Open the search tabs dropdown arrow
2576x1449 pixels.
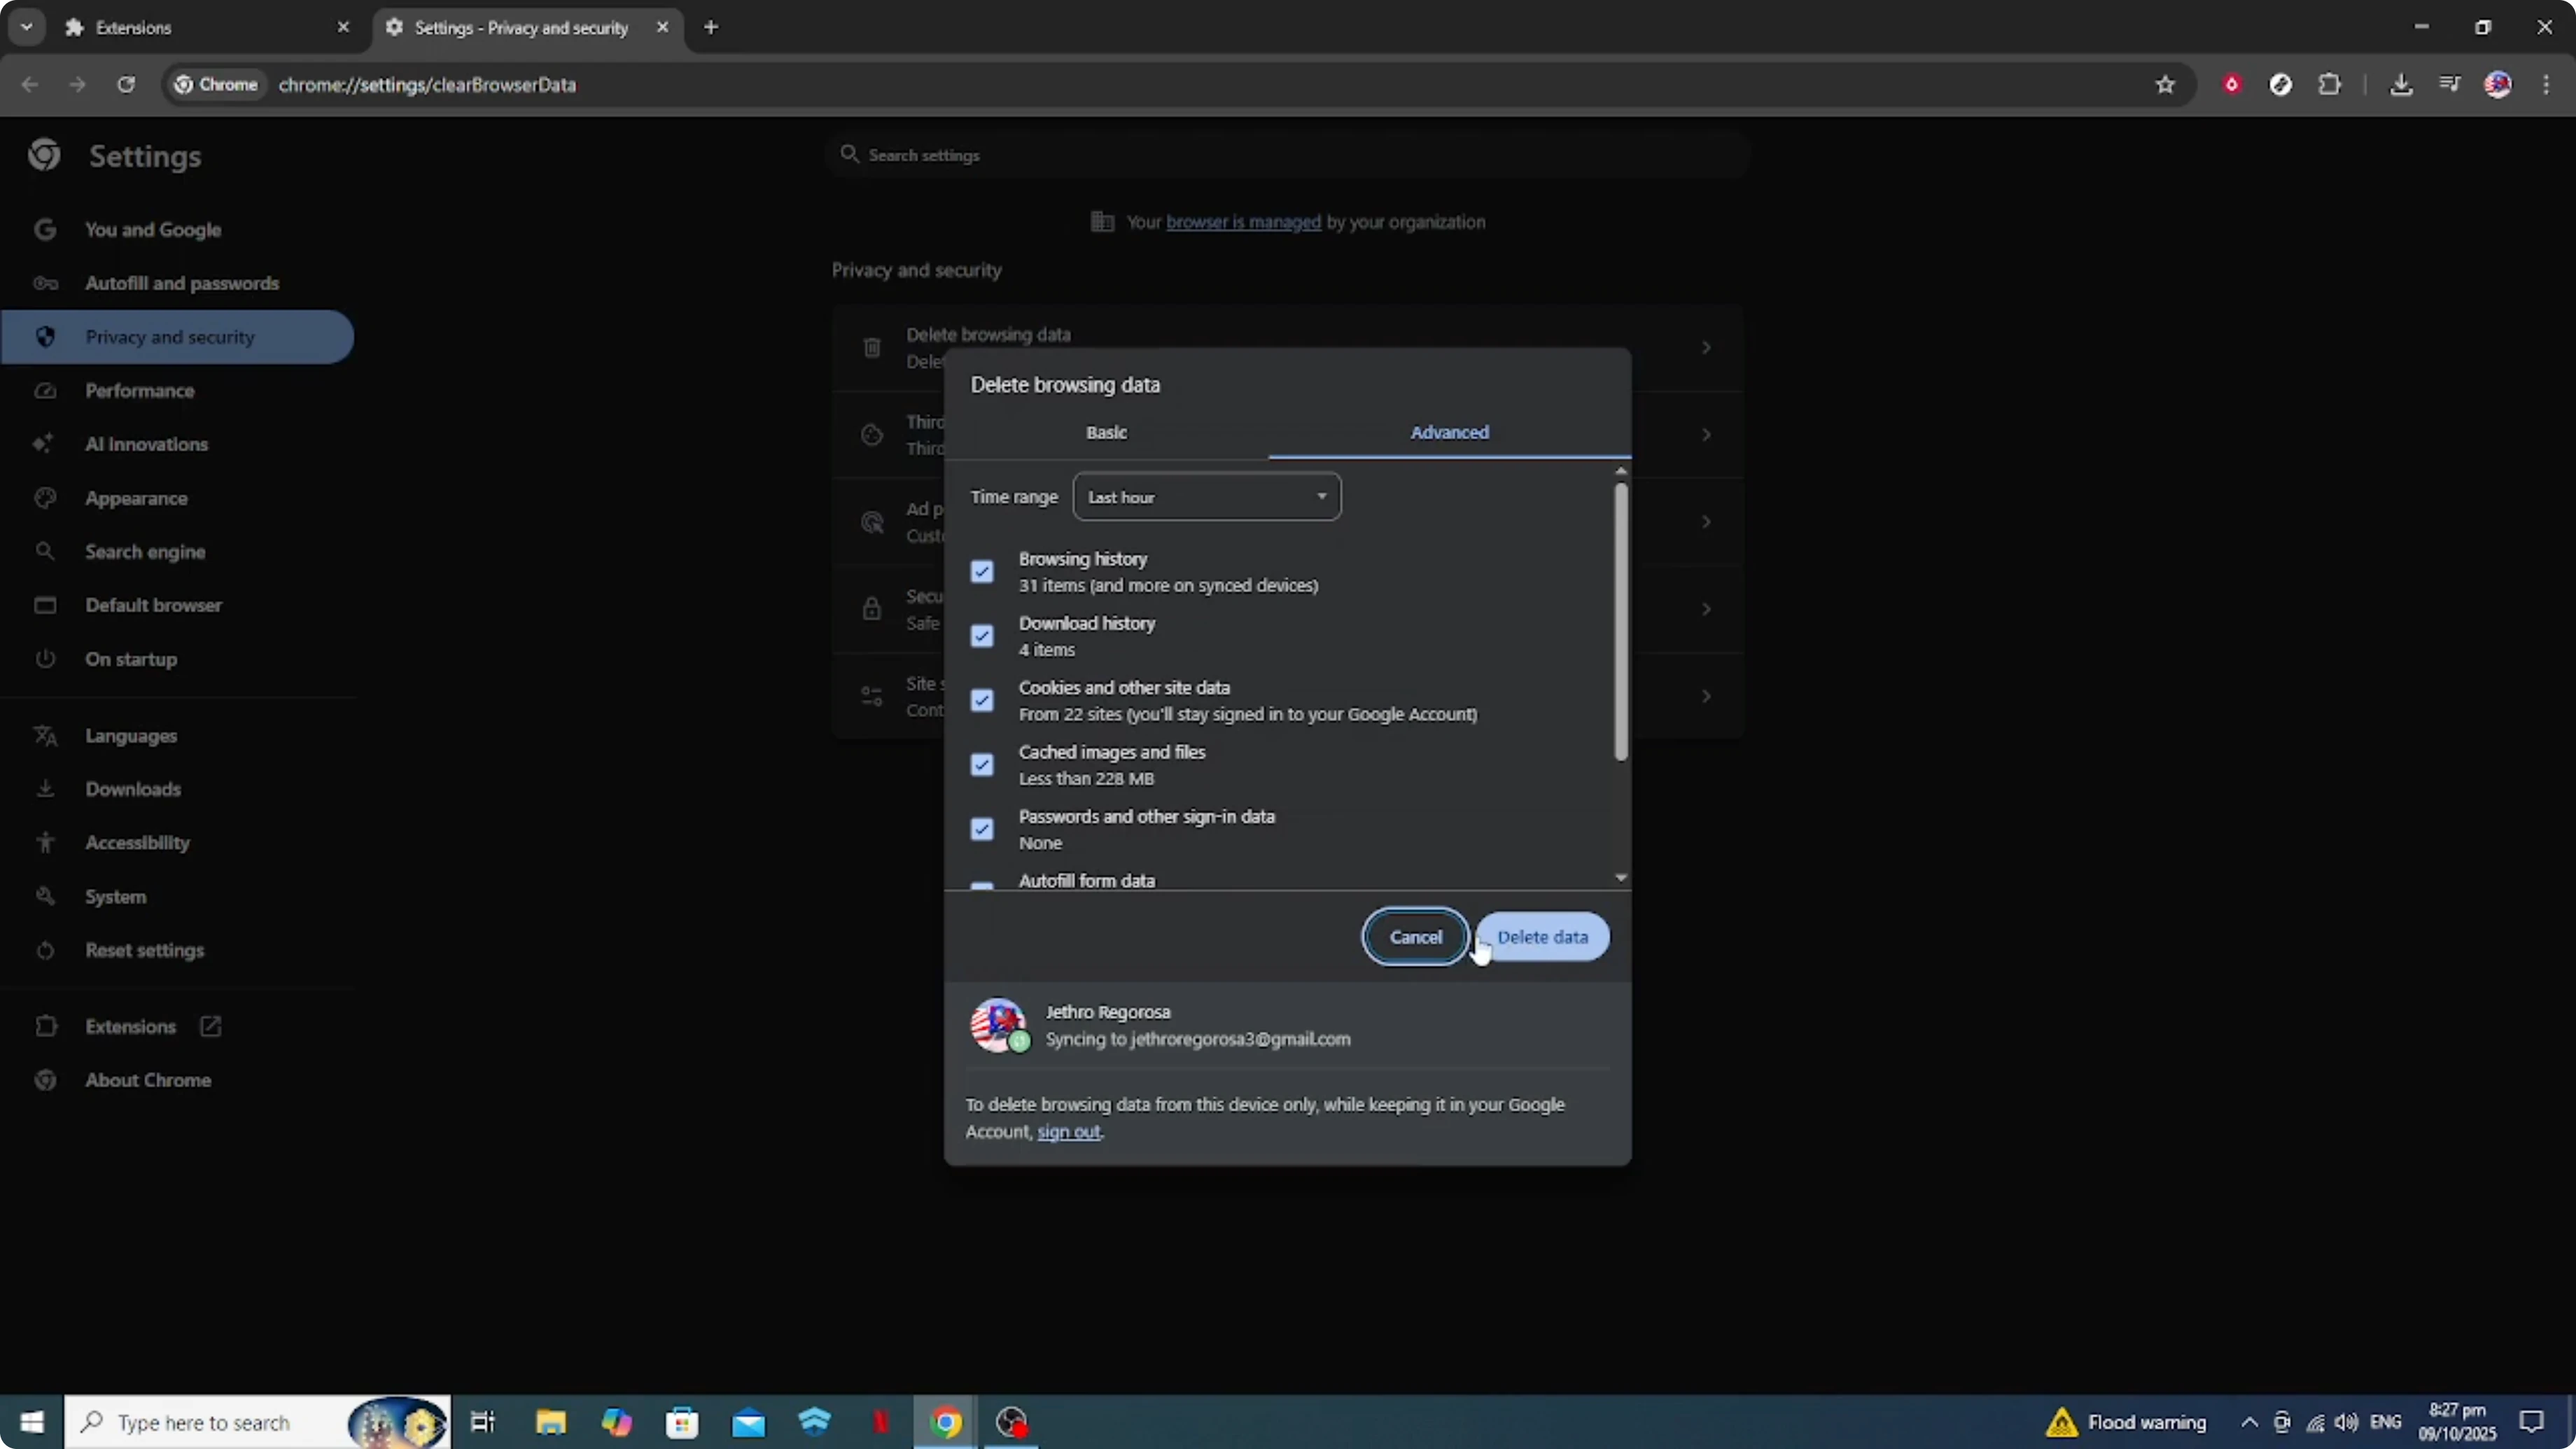(27, 27)
